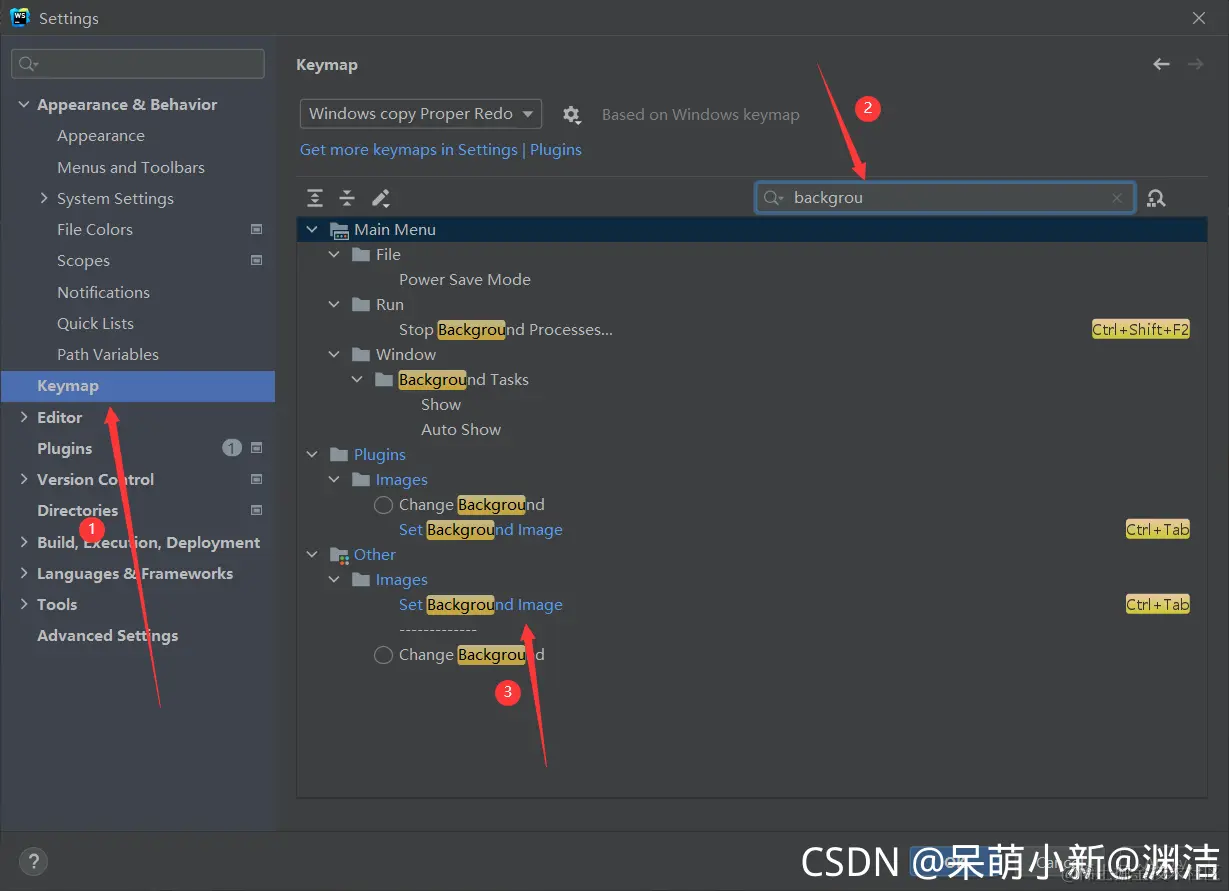Image resolution: width=1229 pixels, height=891 pixels.
Task: Expand the Tools settings section
Action: [x=24, y=604]
